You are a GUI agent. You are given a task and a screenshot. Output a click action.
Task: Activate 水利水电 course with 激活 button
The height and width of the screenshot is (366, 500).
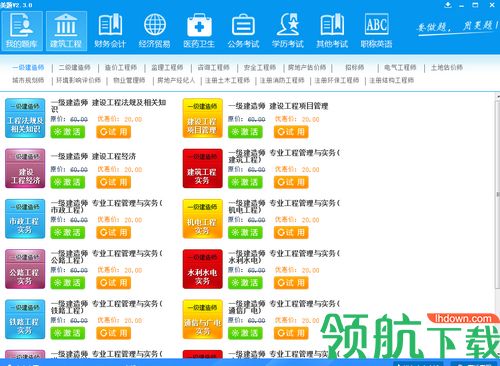tap(245, 283)
